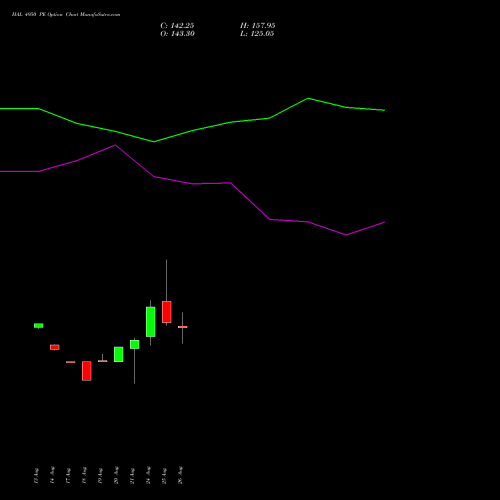The width and height of the screenshot is (500, 500).
Task: Click the green candle above 20 Aug
Action: pyautogui.click(x=119, y=354)
